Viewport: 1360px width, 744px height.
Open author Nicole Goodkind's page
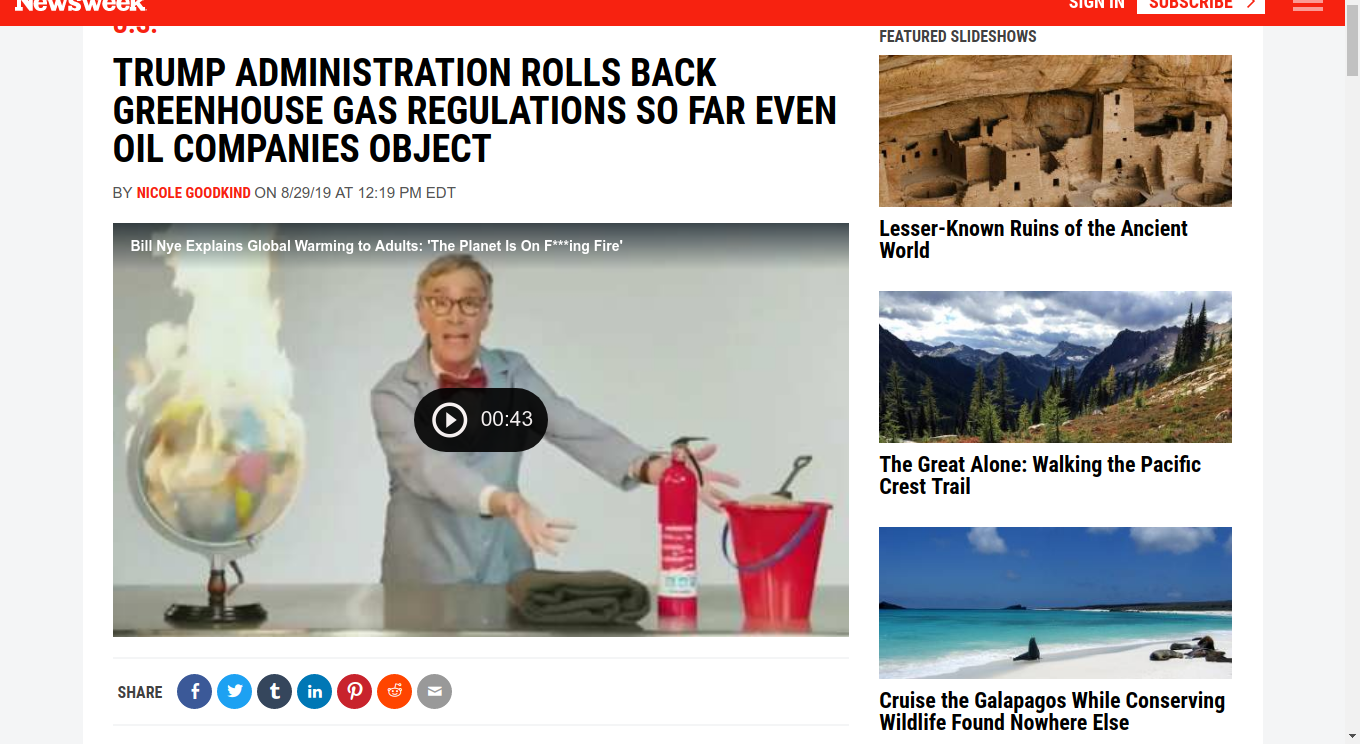pyautogui.click(x=194, y=193)
